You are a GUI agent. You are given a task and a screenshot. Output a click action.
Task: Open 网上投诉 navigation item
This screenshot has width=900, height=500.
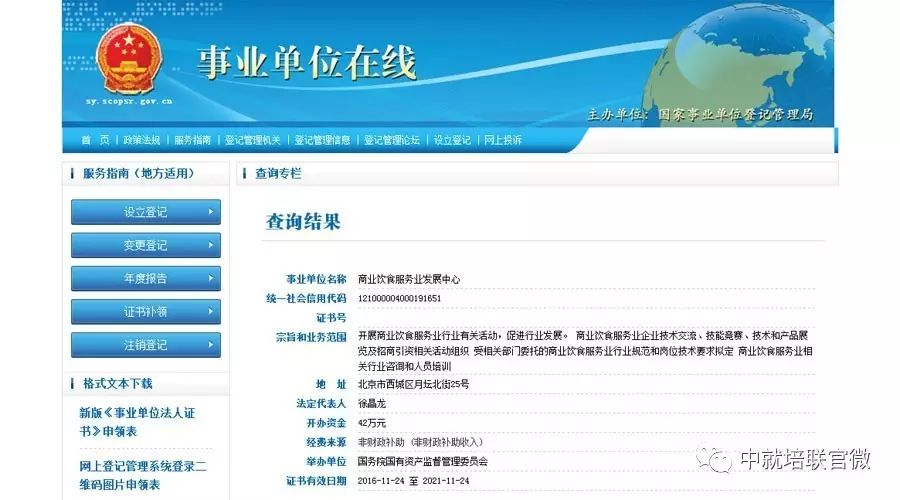503,140
